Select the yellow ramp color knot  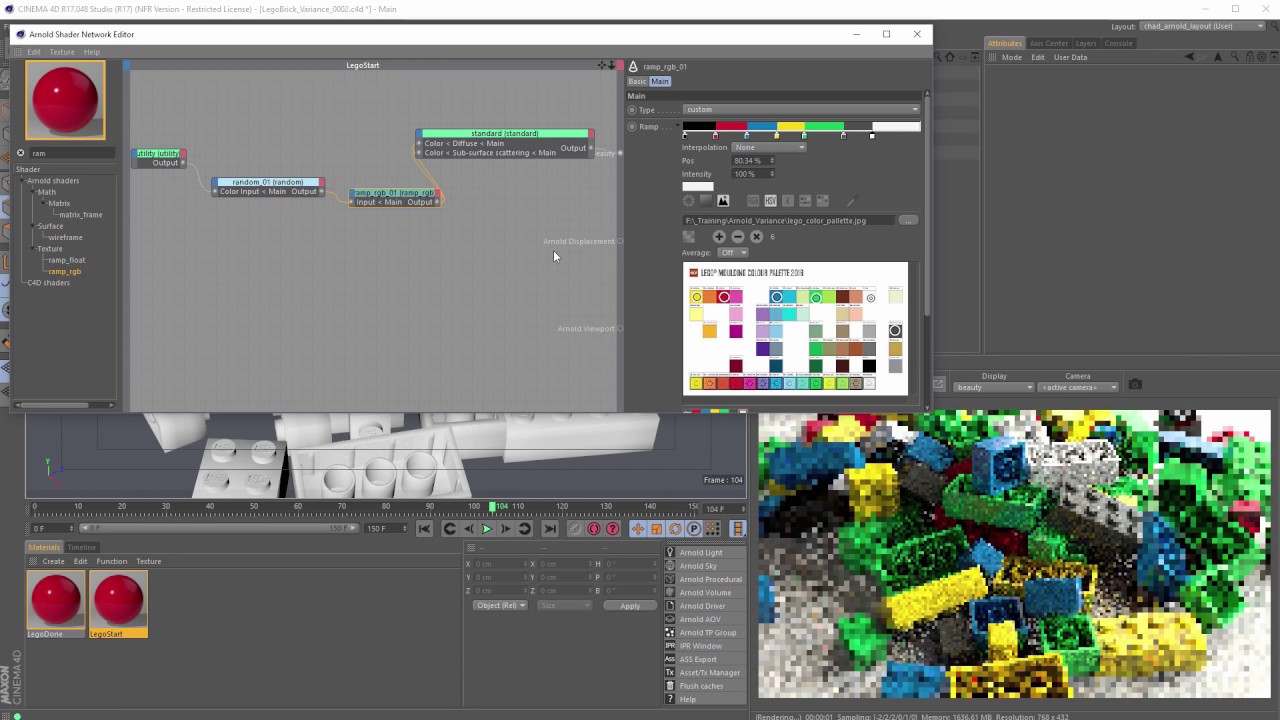coord(775,135)
